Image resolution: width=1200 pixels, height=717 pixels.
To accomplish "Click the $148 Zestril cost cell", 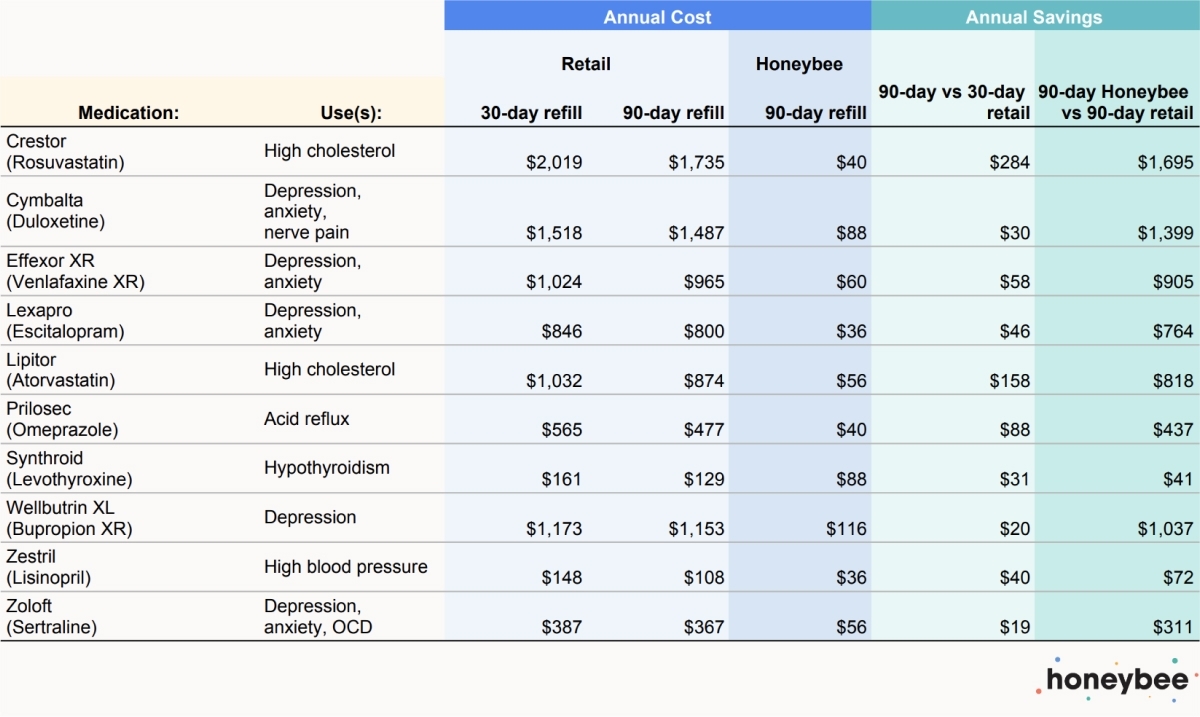I will pos(560,578).
